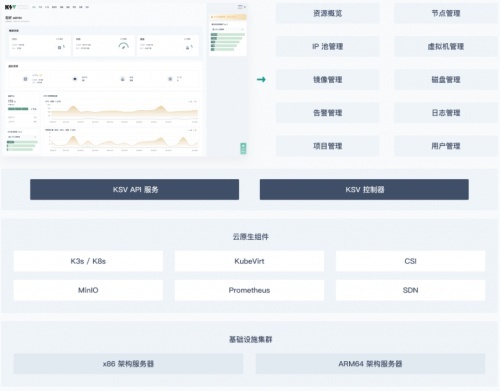Click the 基础设施集群 section heading
Viewport: 500px width, 391px height.
250,339
